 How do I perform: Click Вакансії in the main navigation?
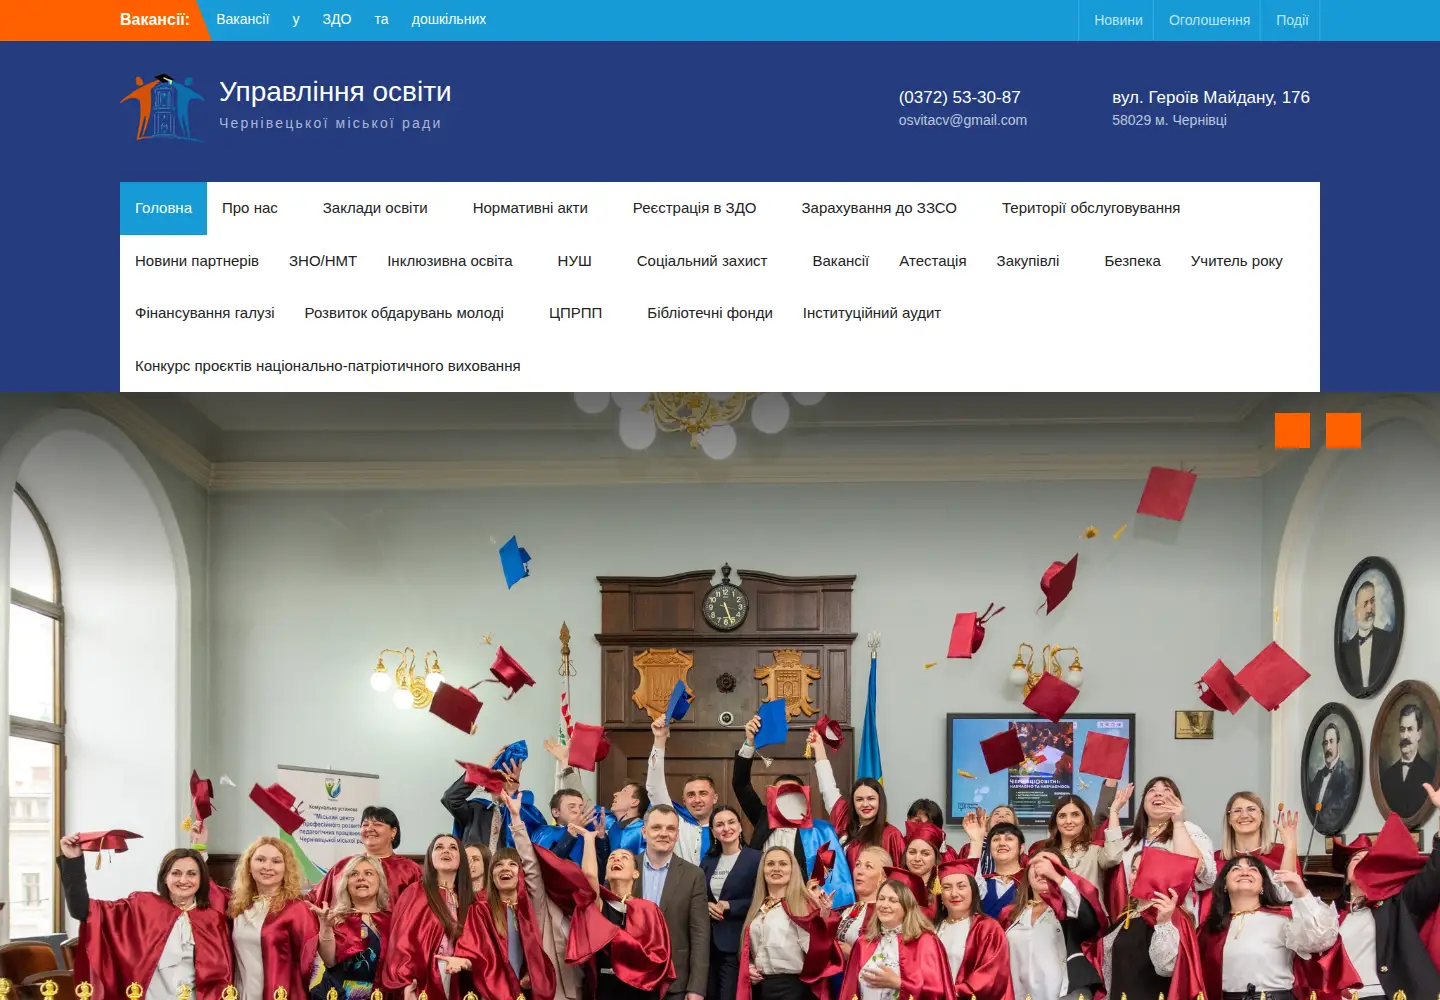point(841,261)
